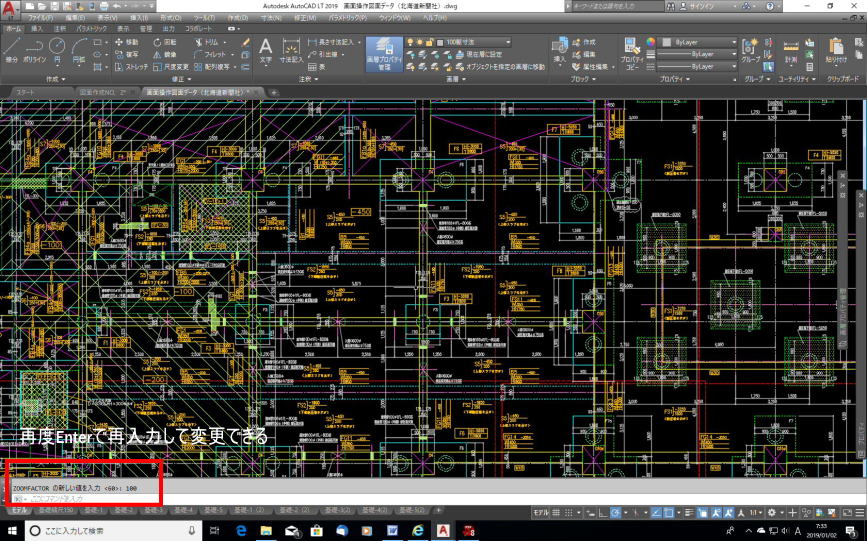The width and height of the screenshot is (867, 541).
Task: Expand the Layers (画層) panel
Action: (x=456, y=79)
